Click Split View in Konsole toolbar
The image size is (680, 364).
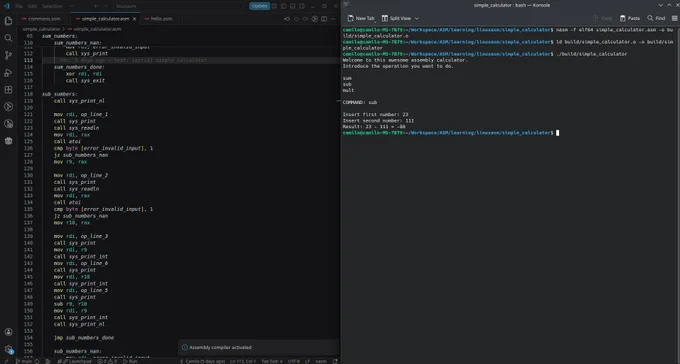[x=396, y=18]
